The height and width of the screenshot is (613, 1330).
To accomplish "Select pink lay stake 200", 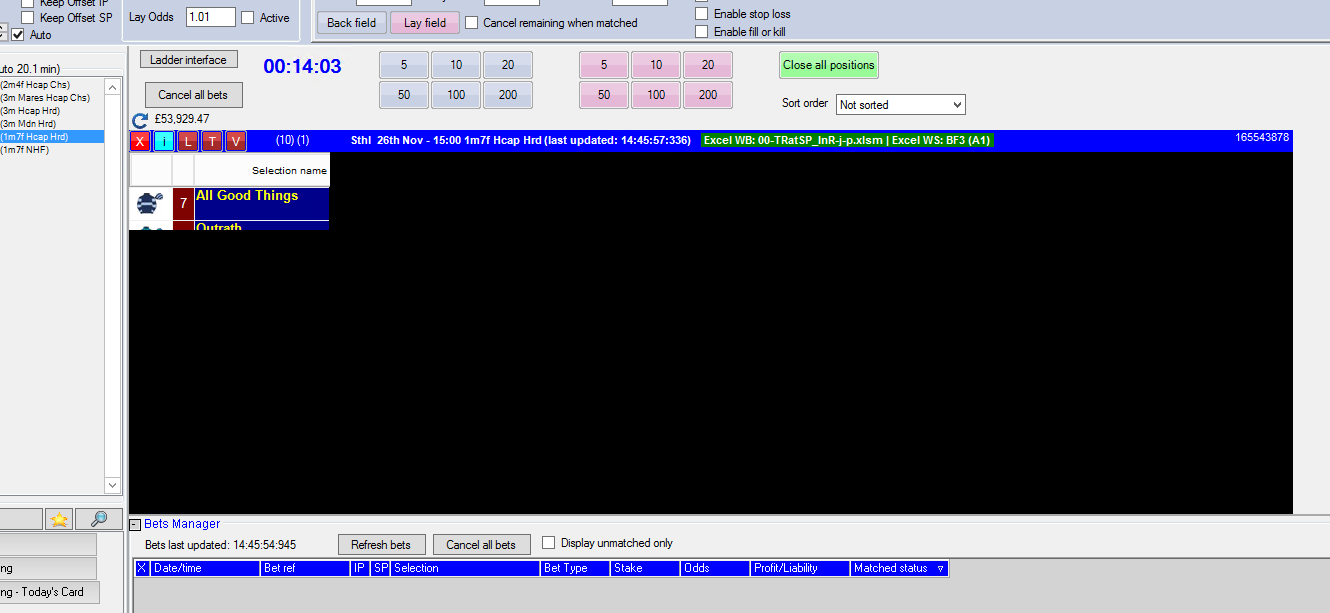I will pos(708,95).
